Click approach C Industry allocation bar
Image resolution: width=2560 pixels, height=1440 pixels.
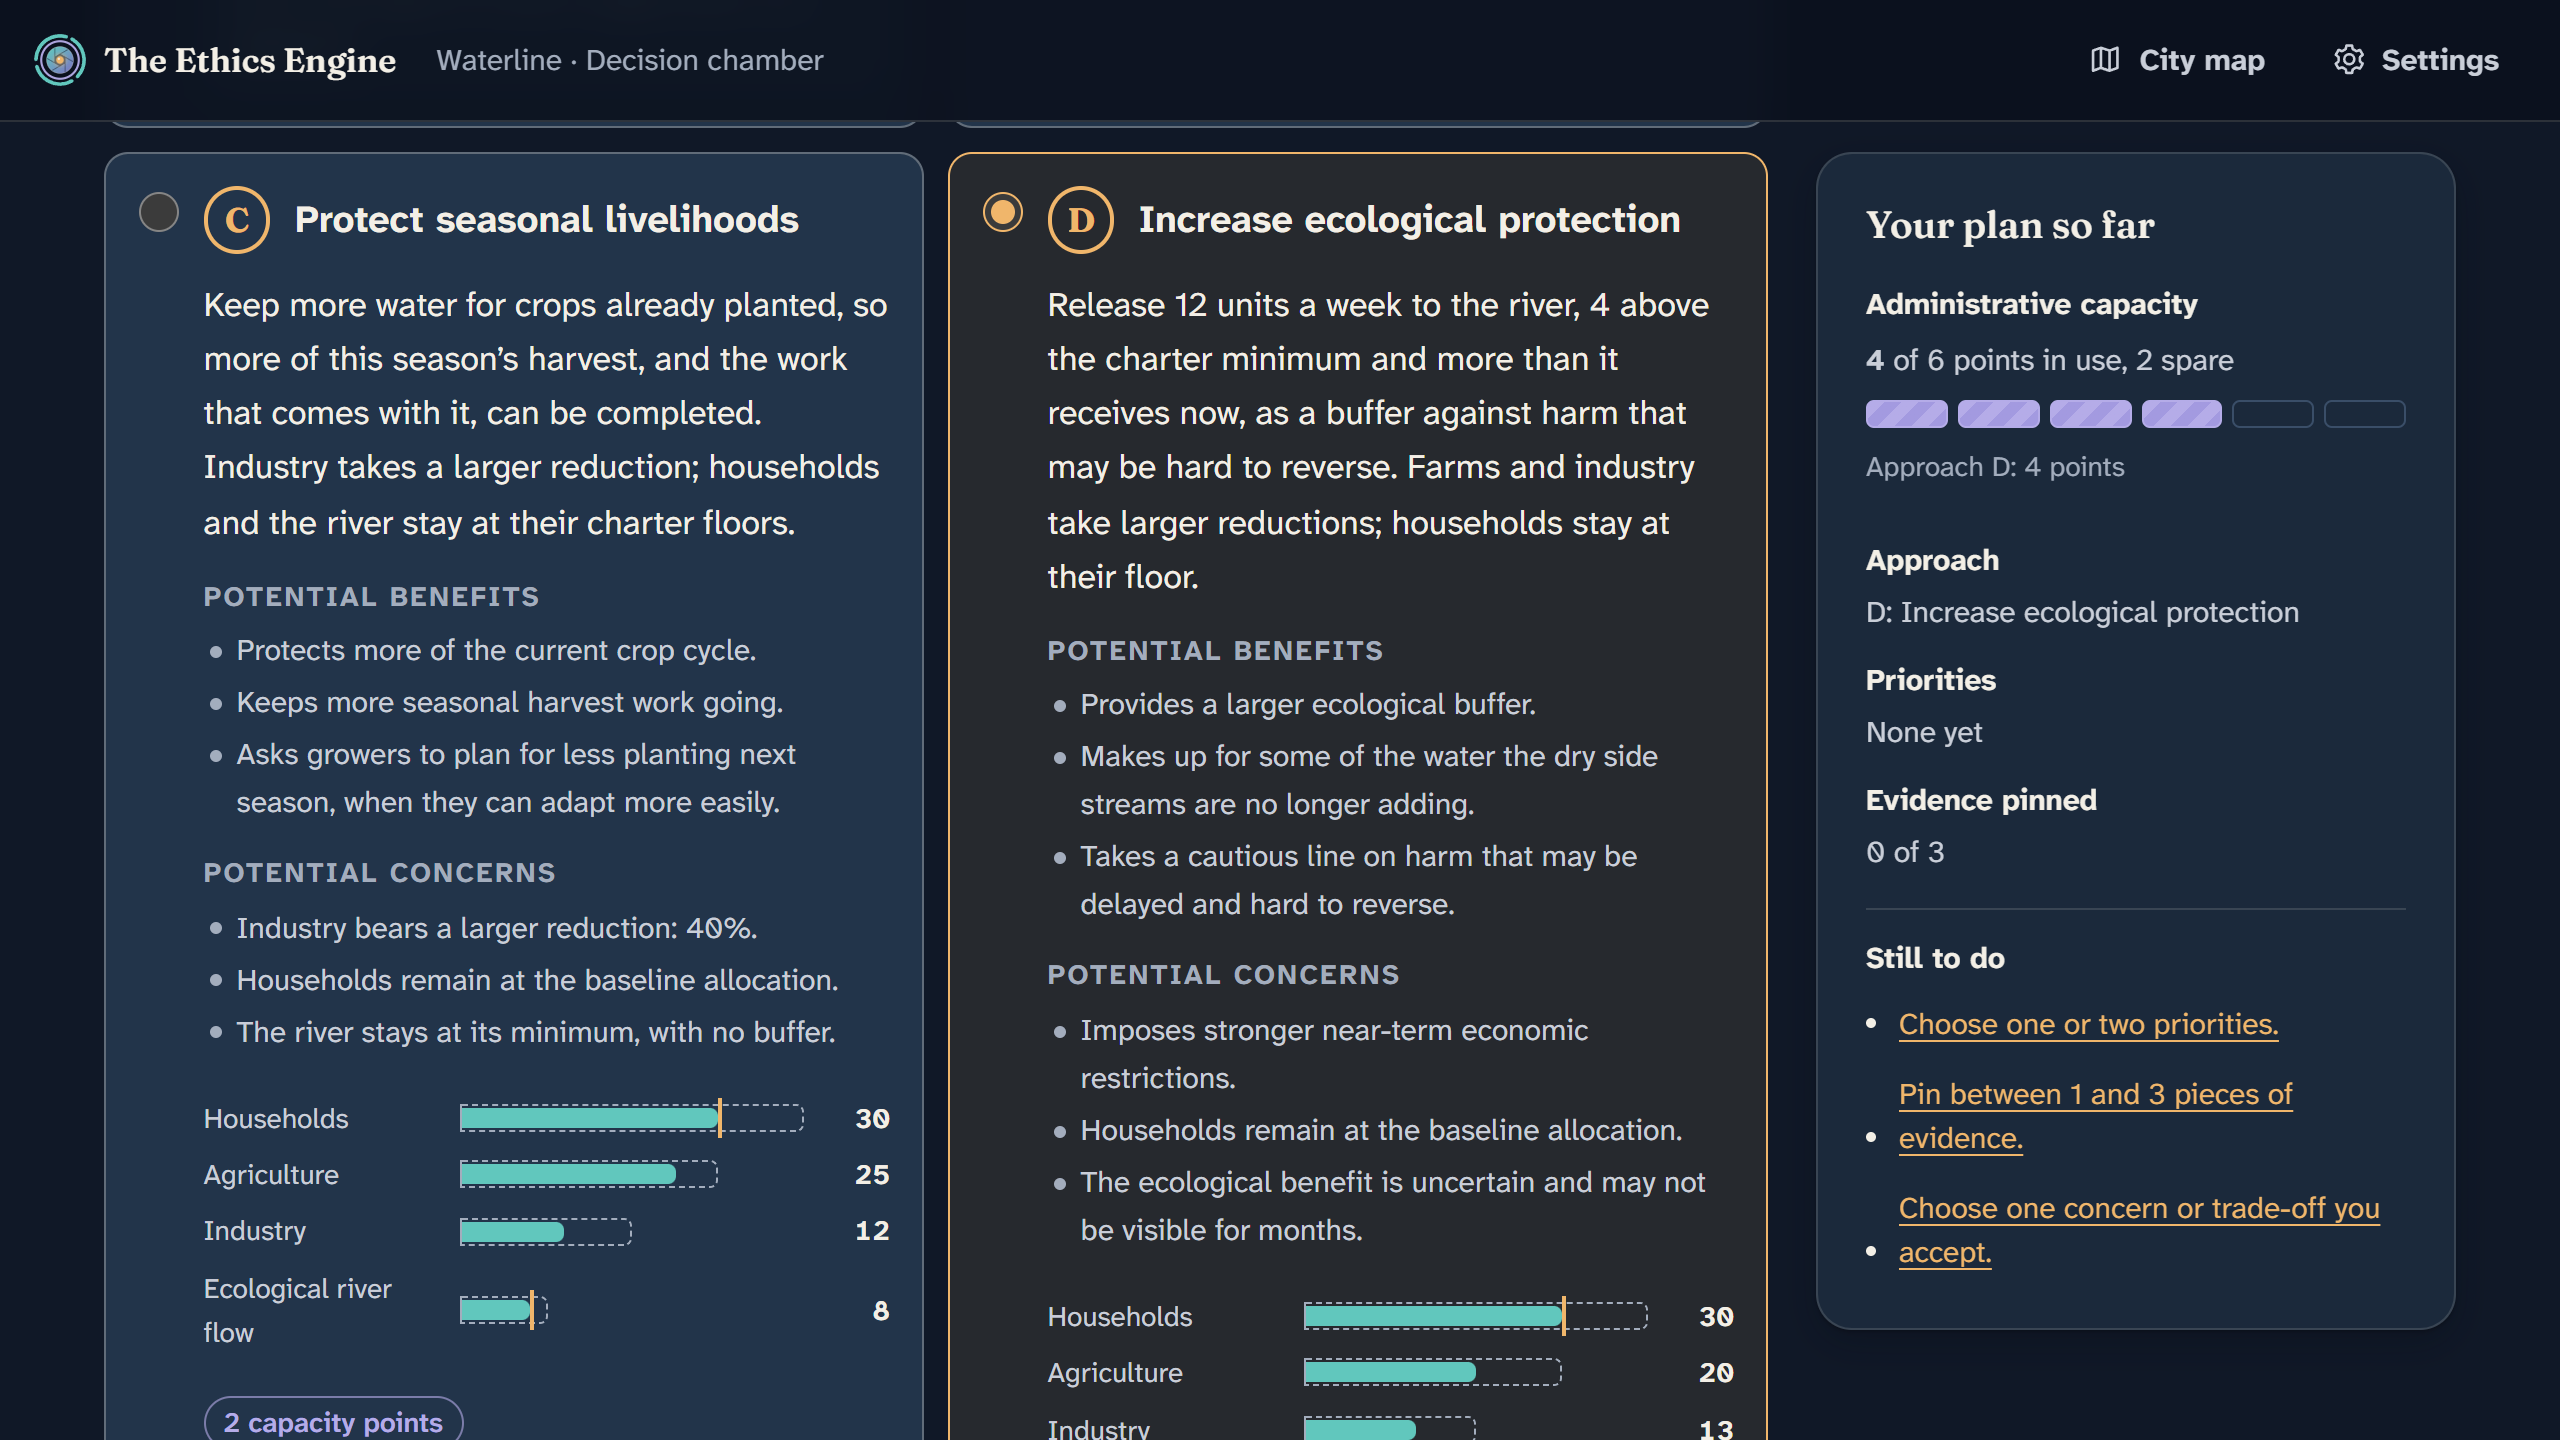click(546, 1231)
